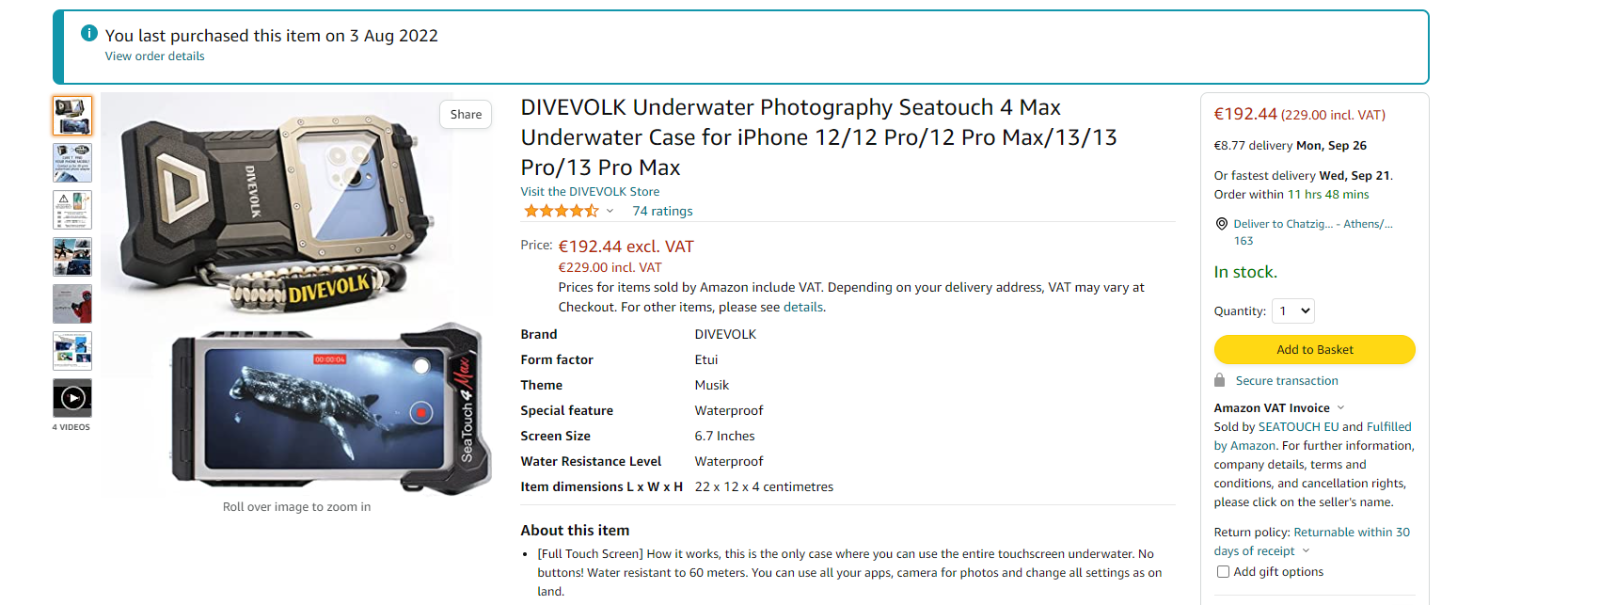Viewport: 1600px width, 605px height.
Task: Click the secure transaction padlock icon
Action: [x=1219, y=380]
